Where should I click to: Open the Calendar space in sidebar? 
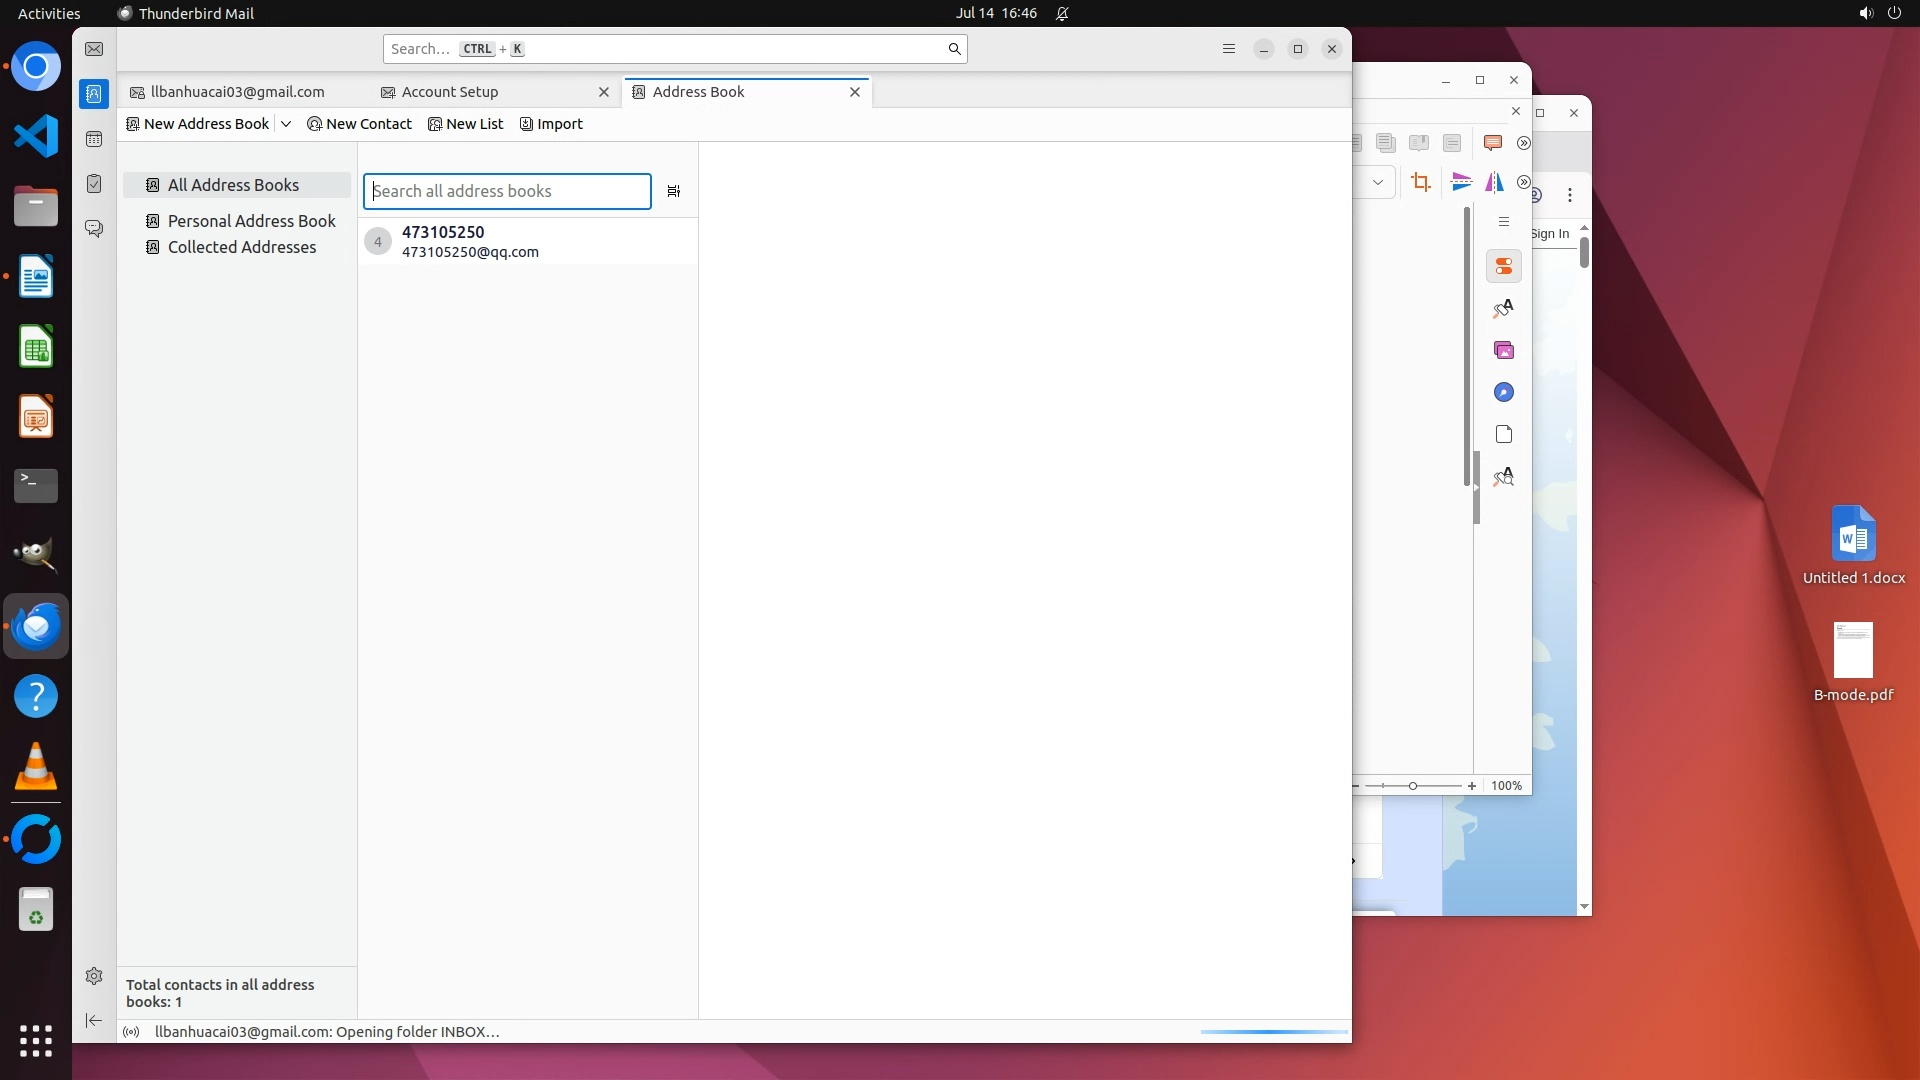[x=94, y=139]
